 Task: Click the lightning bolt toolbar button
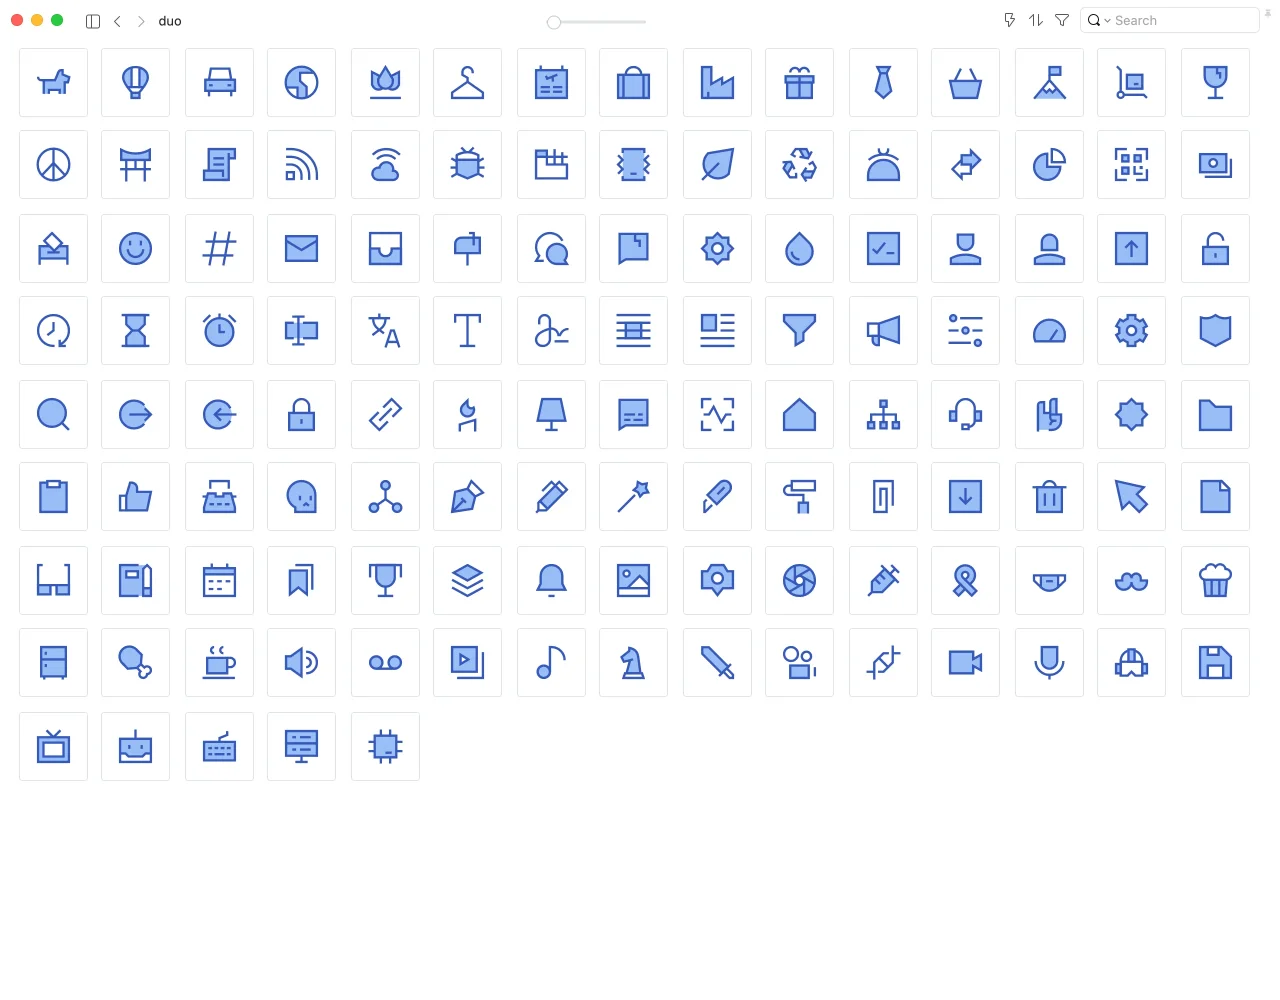point(1009,21)
